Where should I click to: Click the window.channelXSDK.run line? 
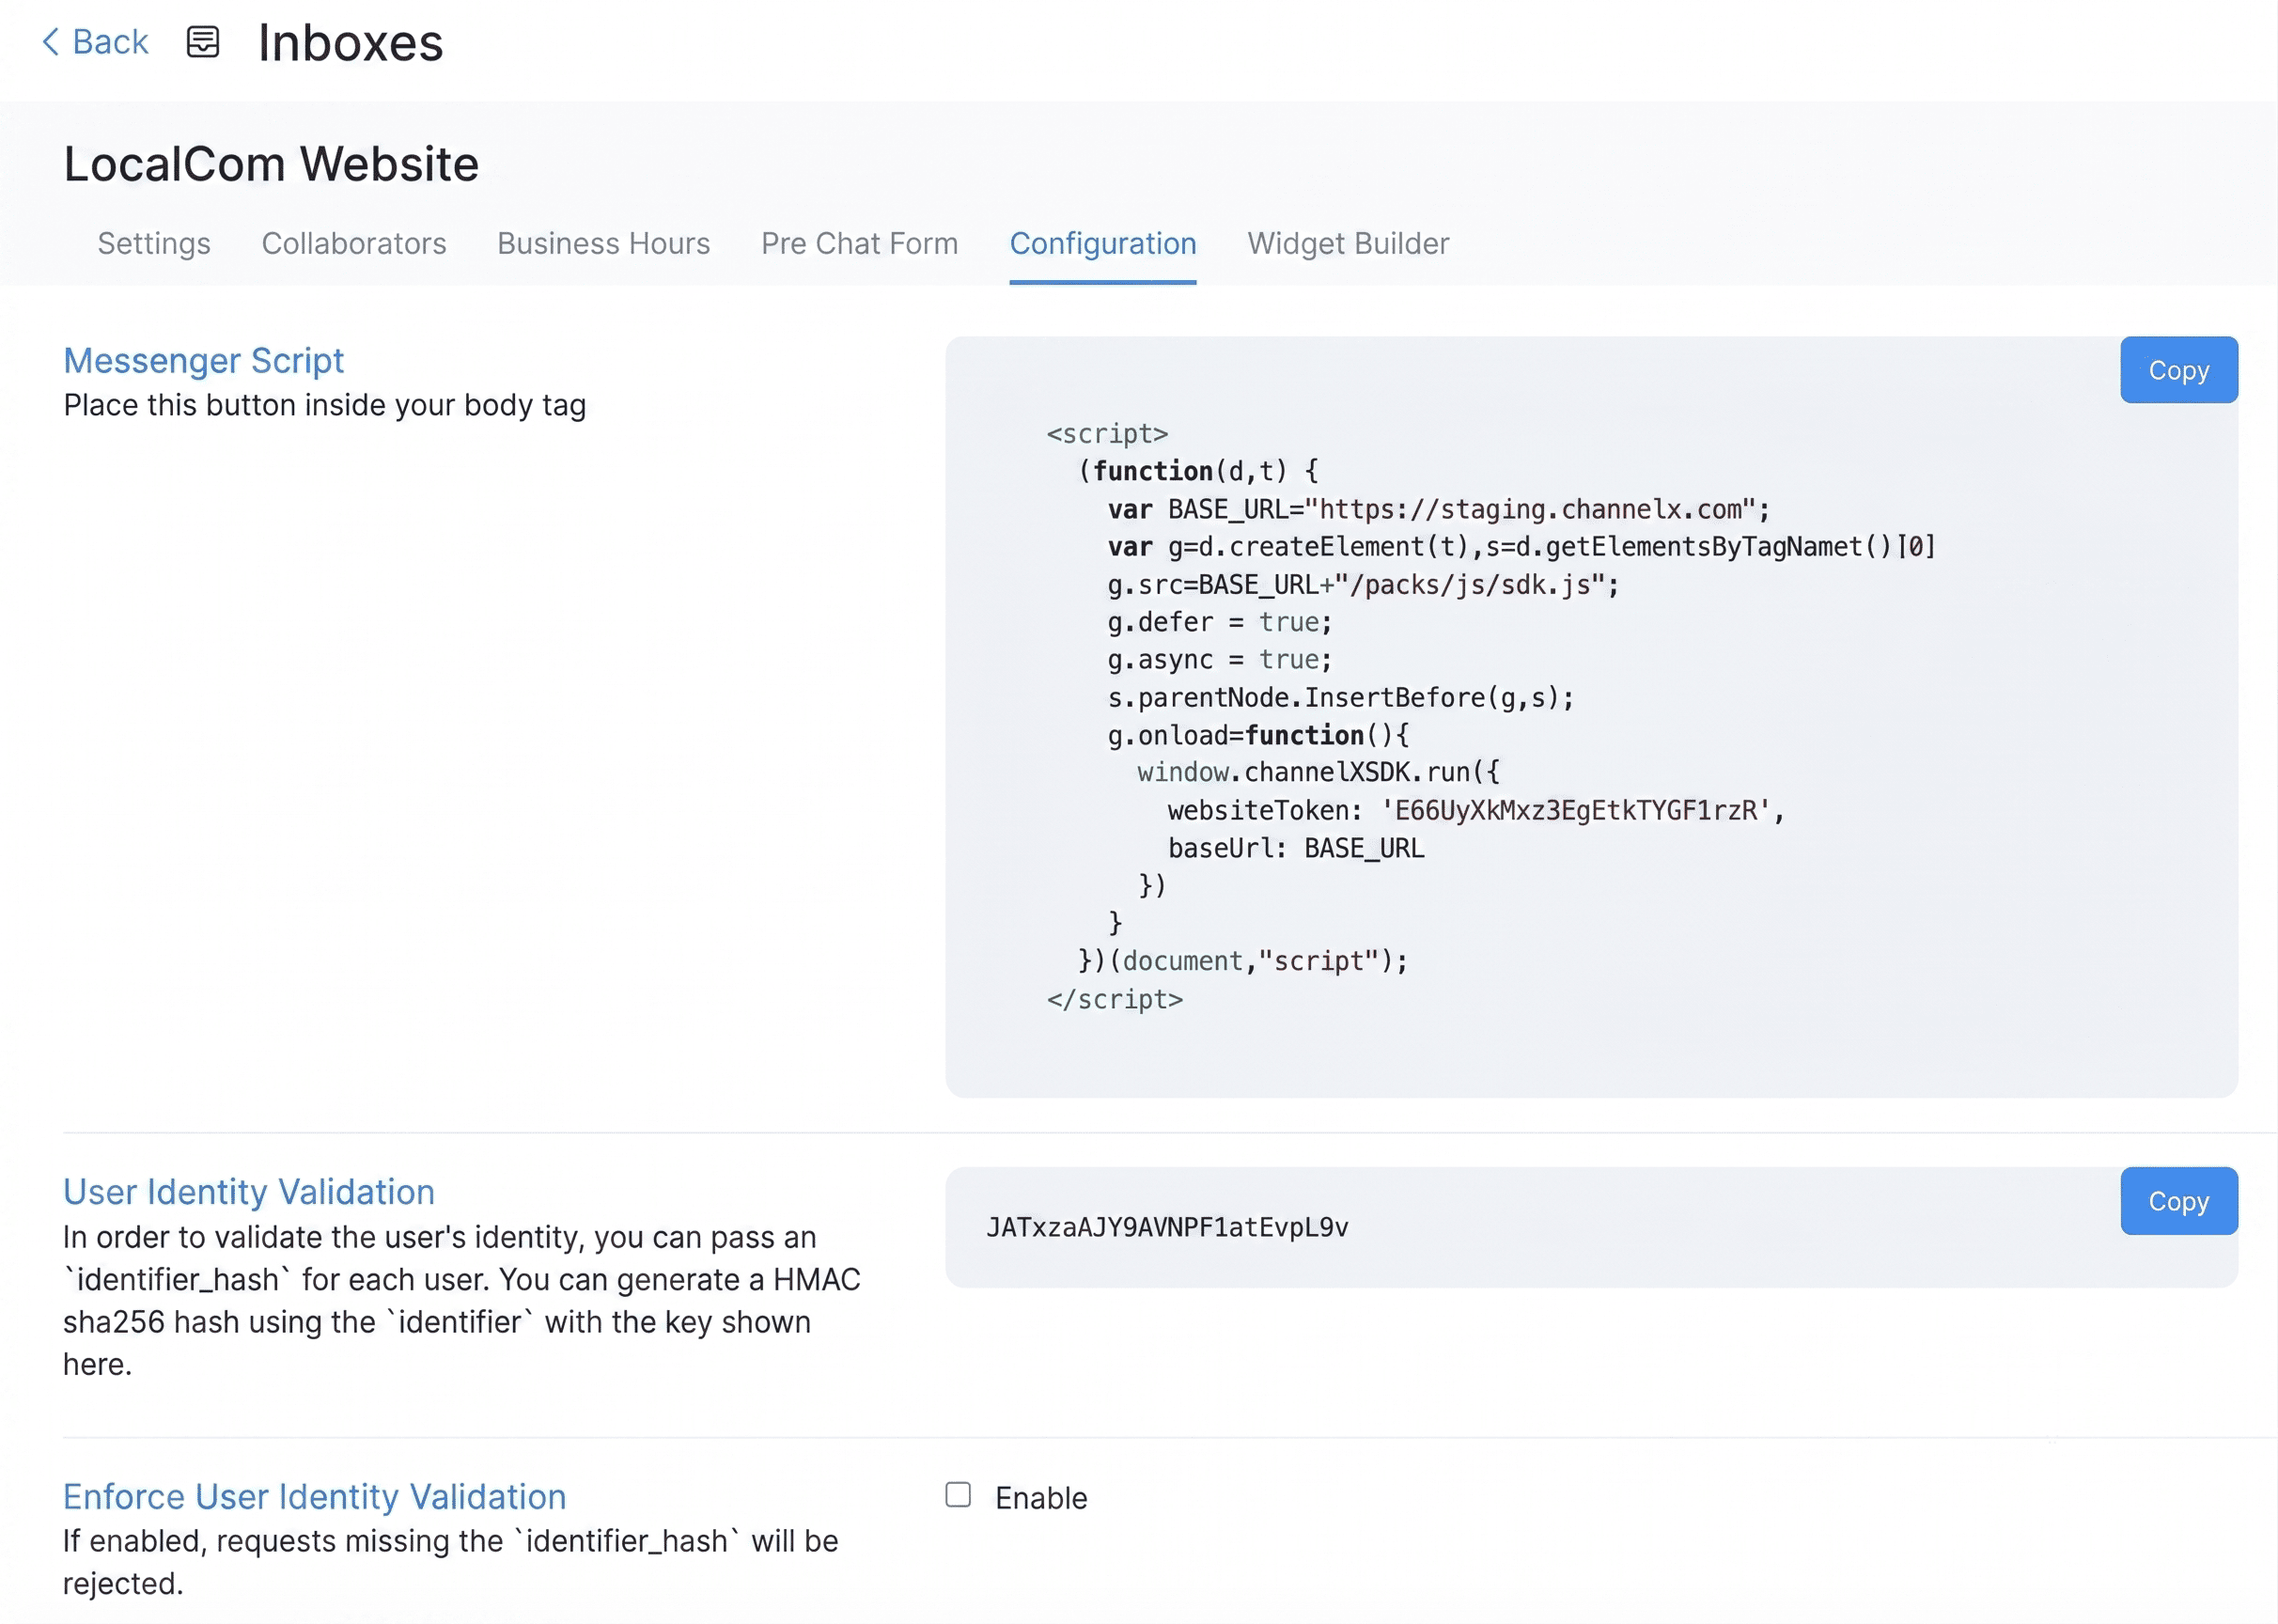1318,773
